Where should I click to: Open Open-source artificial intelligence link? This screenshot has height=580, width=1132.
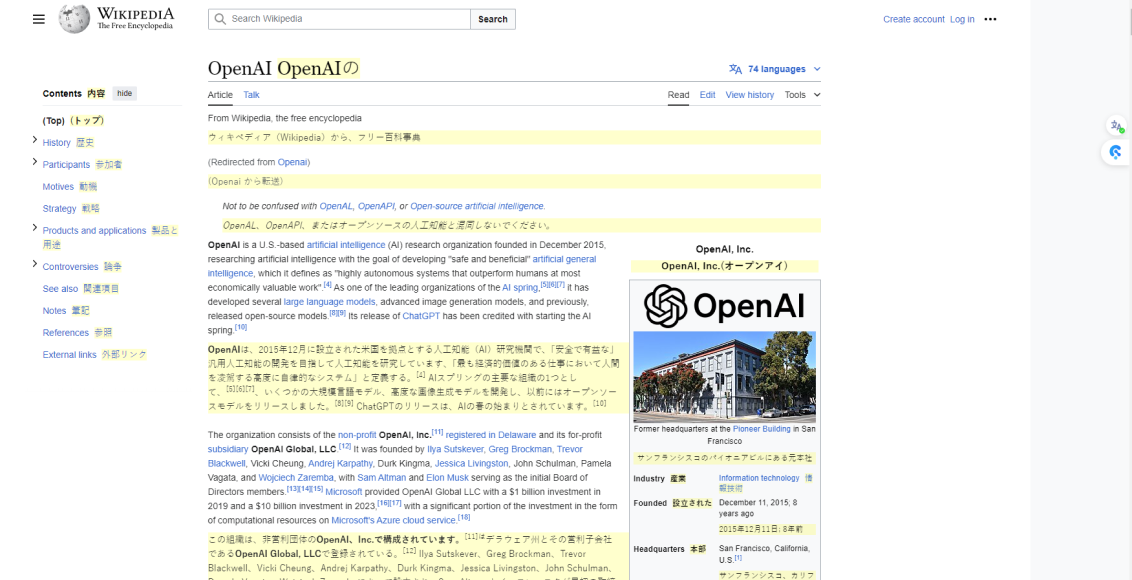(476, 206)
